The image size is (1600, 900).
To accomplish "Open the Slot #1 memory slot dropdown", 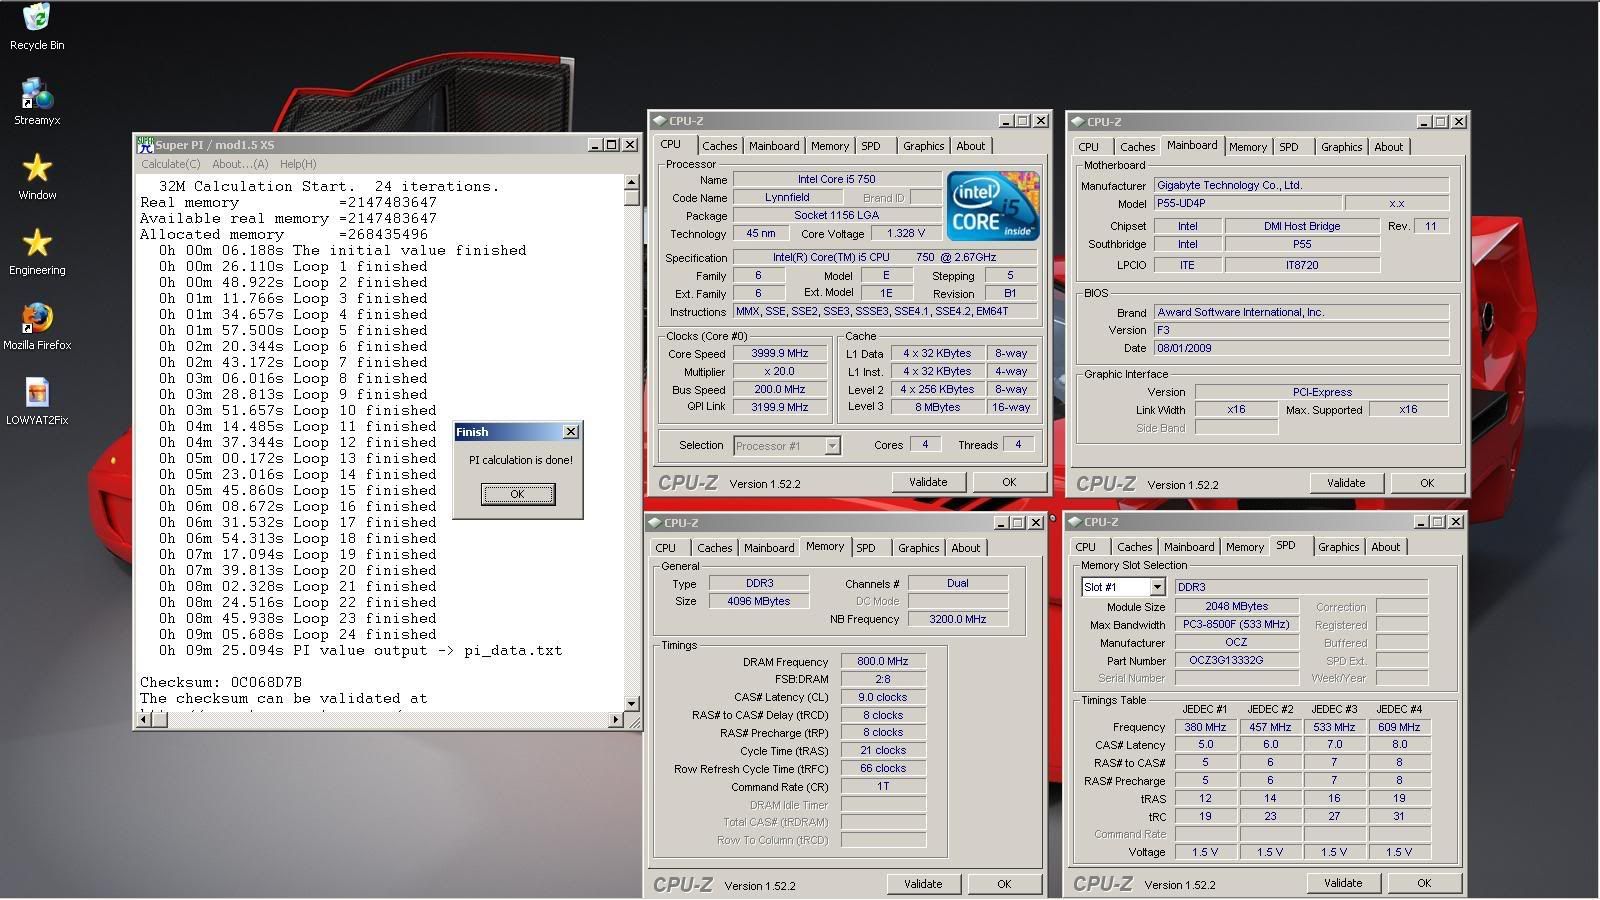I will coord(1157,587).
